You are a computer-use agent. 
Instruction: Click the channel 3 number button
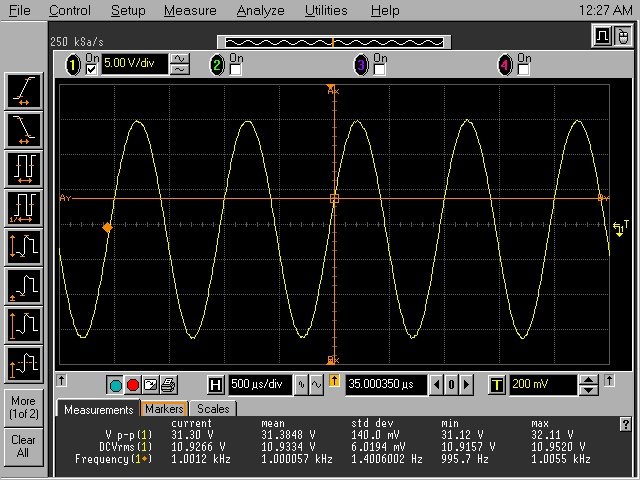[x=361, y=65]
